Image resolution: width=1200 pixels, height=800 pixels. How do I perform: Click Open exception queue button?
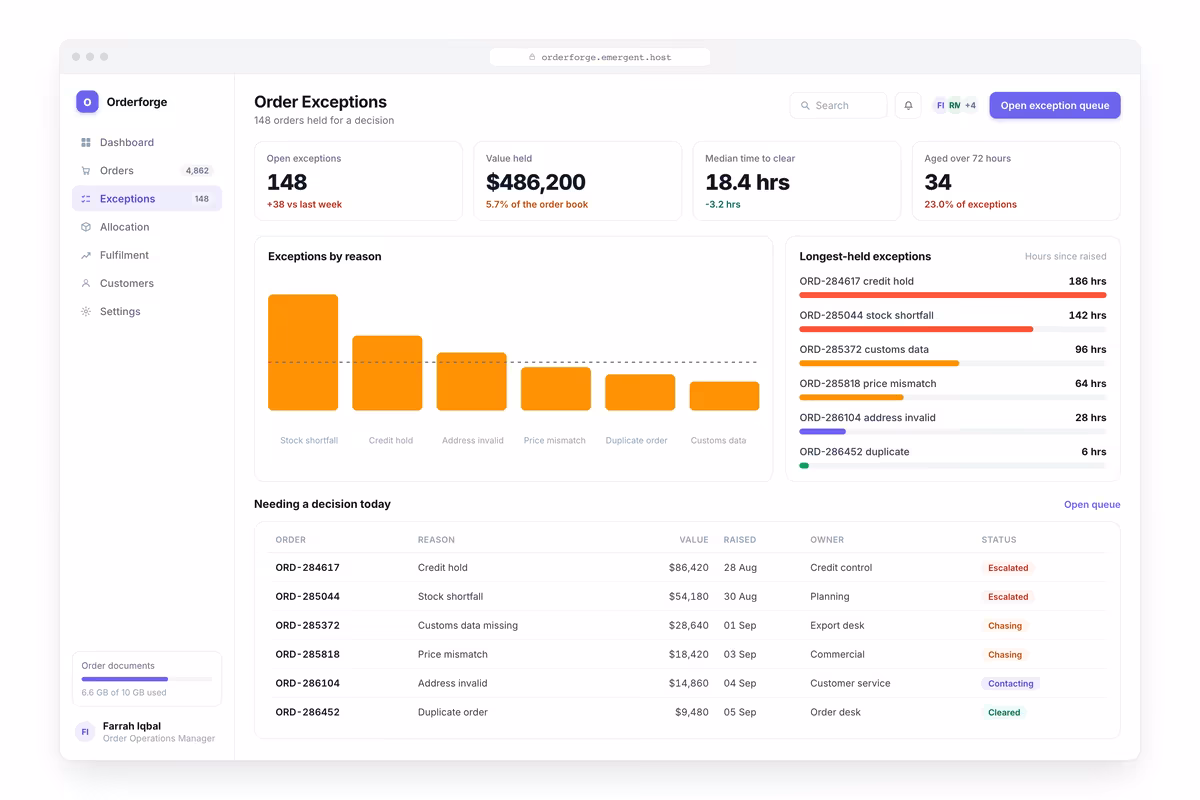click(x=1055, y=106)
